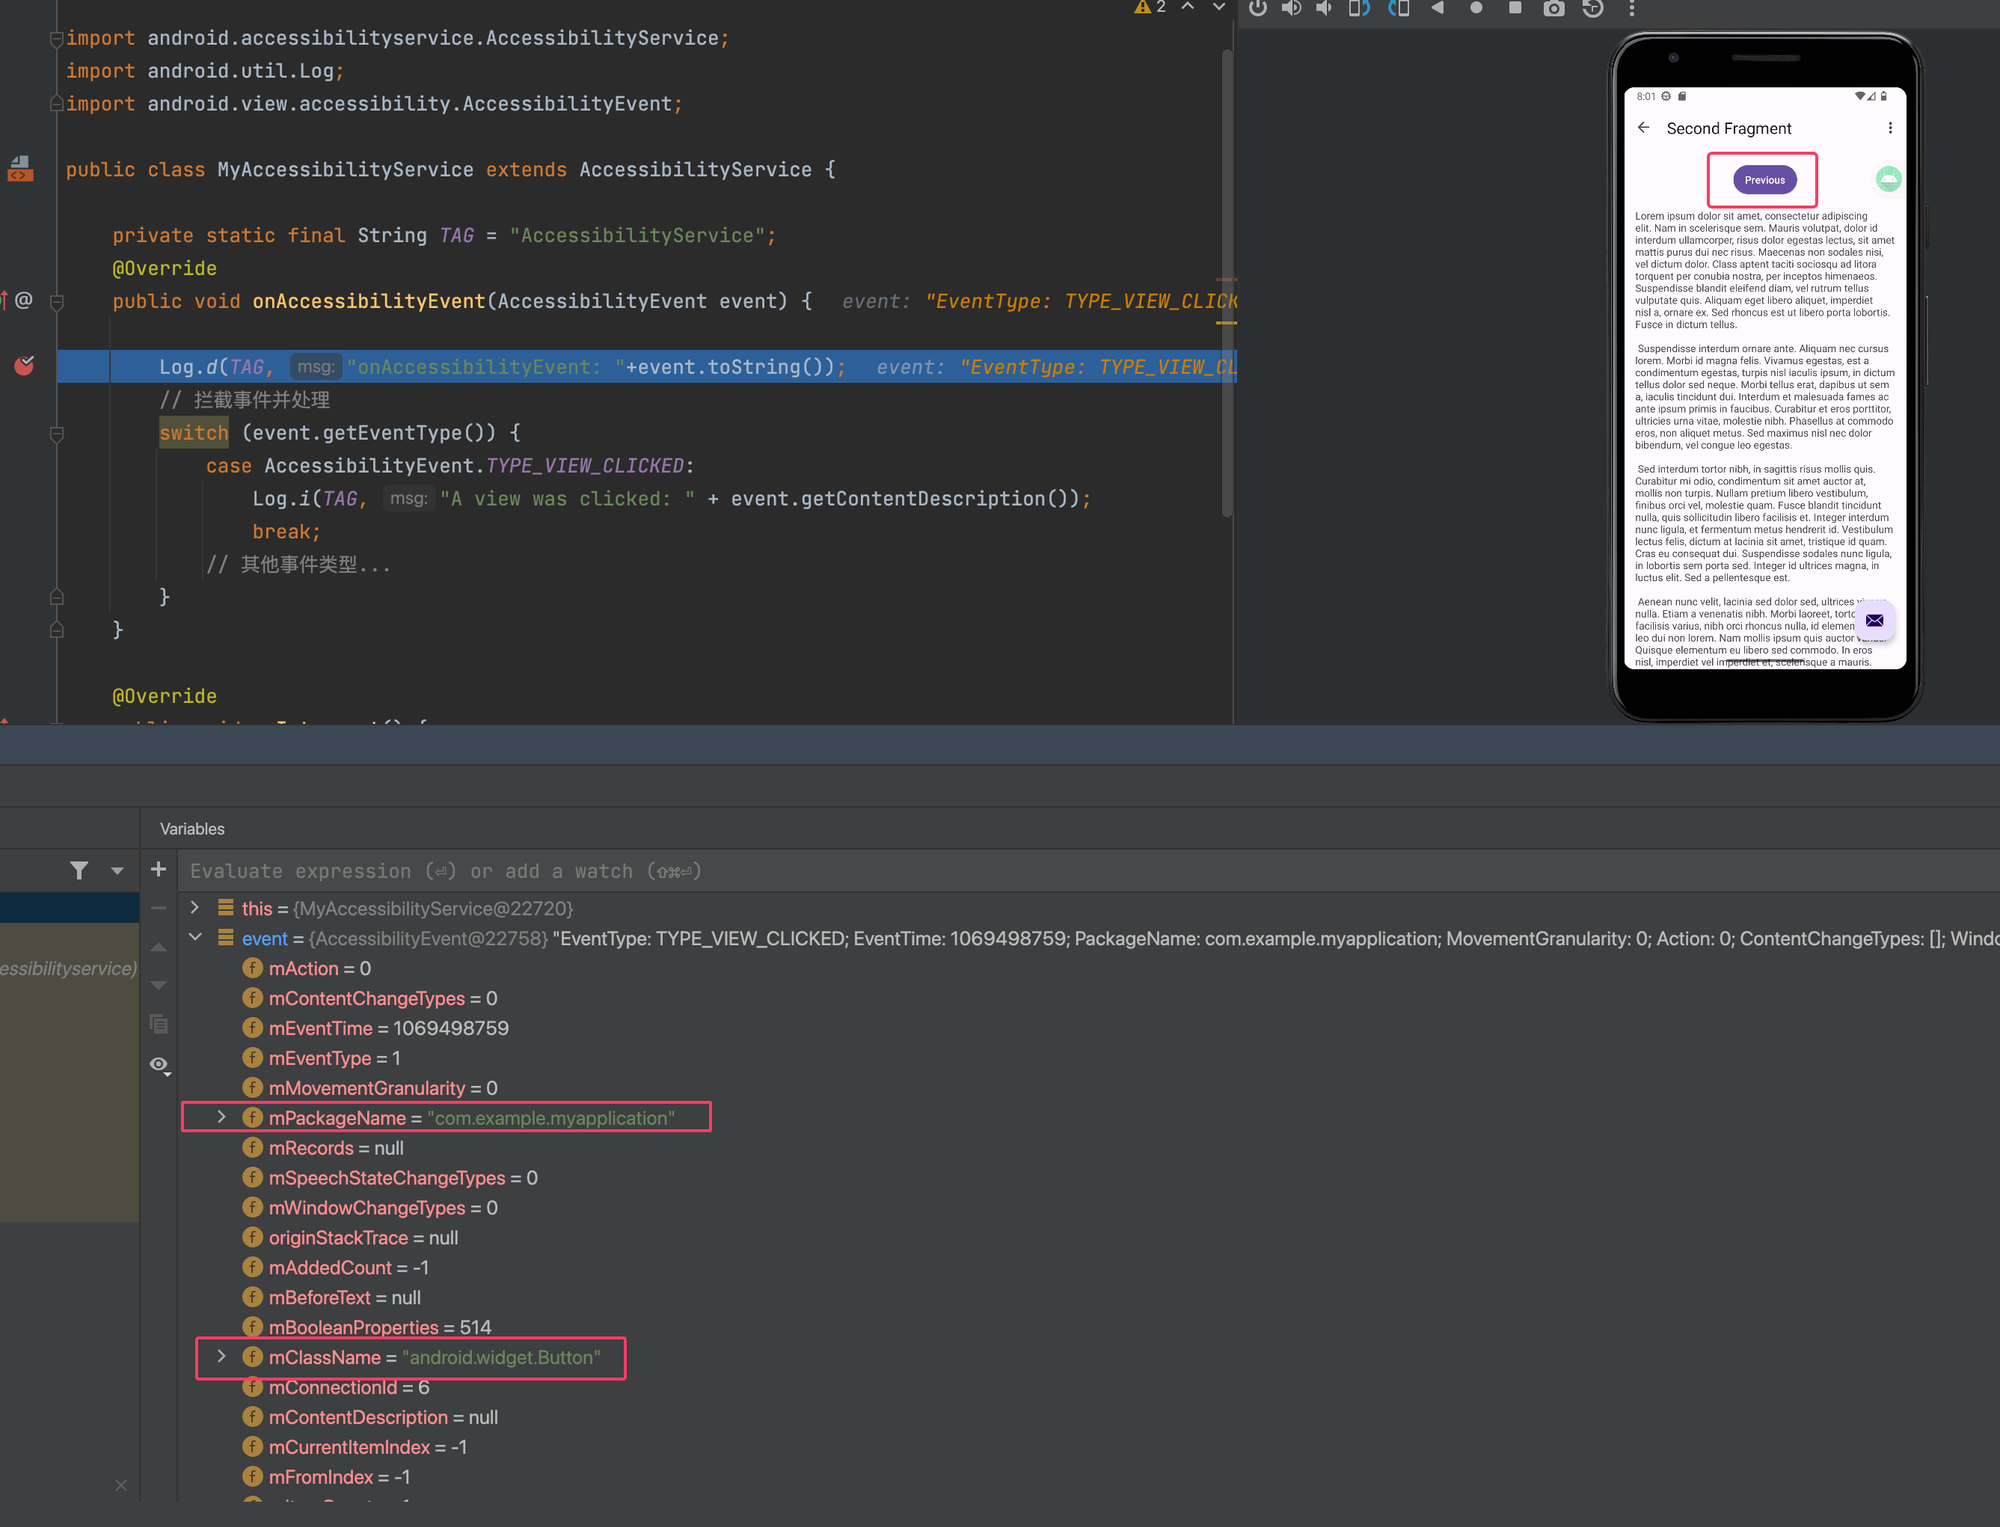Screen dimensions: 2000x1527
Task: Expand the mClassName field
Action: click(x=222, y=1356)
